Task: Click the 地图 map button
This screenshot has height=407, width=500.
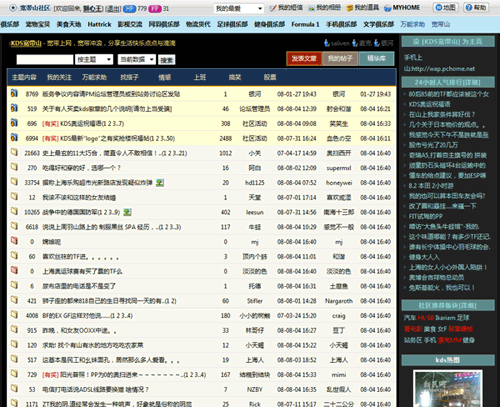Action: tap(446, 7)
